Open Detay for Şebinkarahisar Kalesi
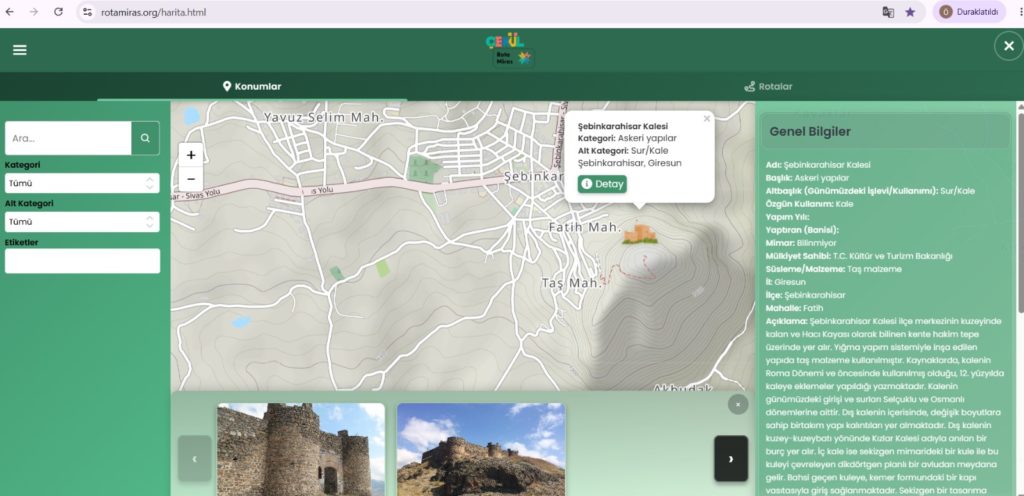Screen dimensions: 1024x496 click(x=602, y=184)
